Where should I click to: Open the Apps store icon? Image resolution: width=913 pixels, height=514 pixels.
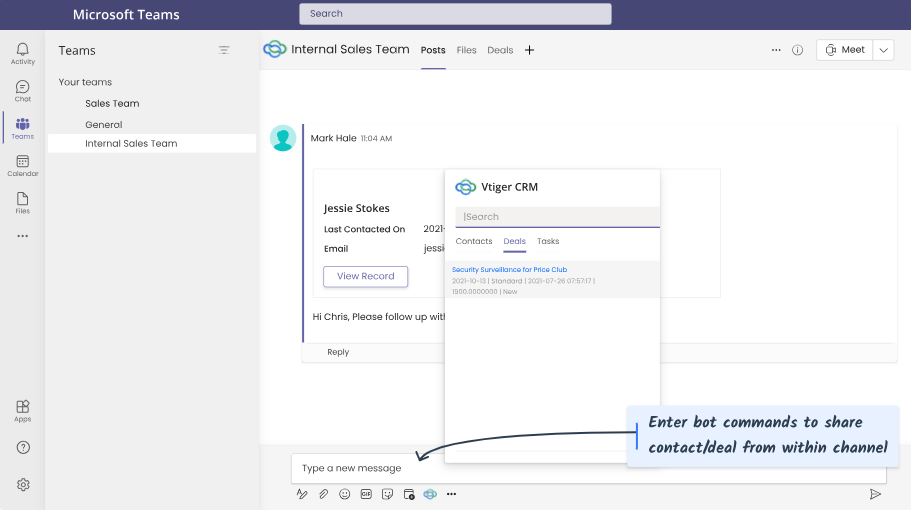tap(23, 411)
